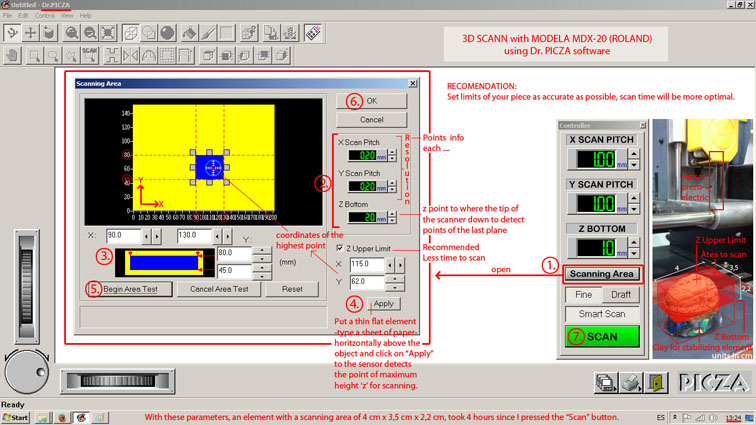This screenshot has width=756, height=425.
Task: Click right arrow beside X 90.0 field
Action: pos(157,236)
